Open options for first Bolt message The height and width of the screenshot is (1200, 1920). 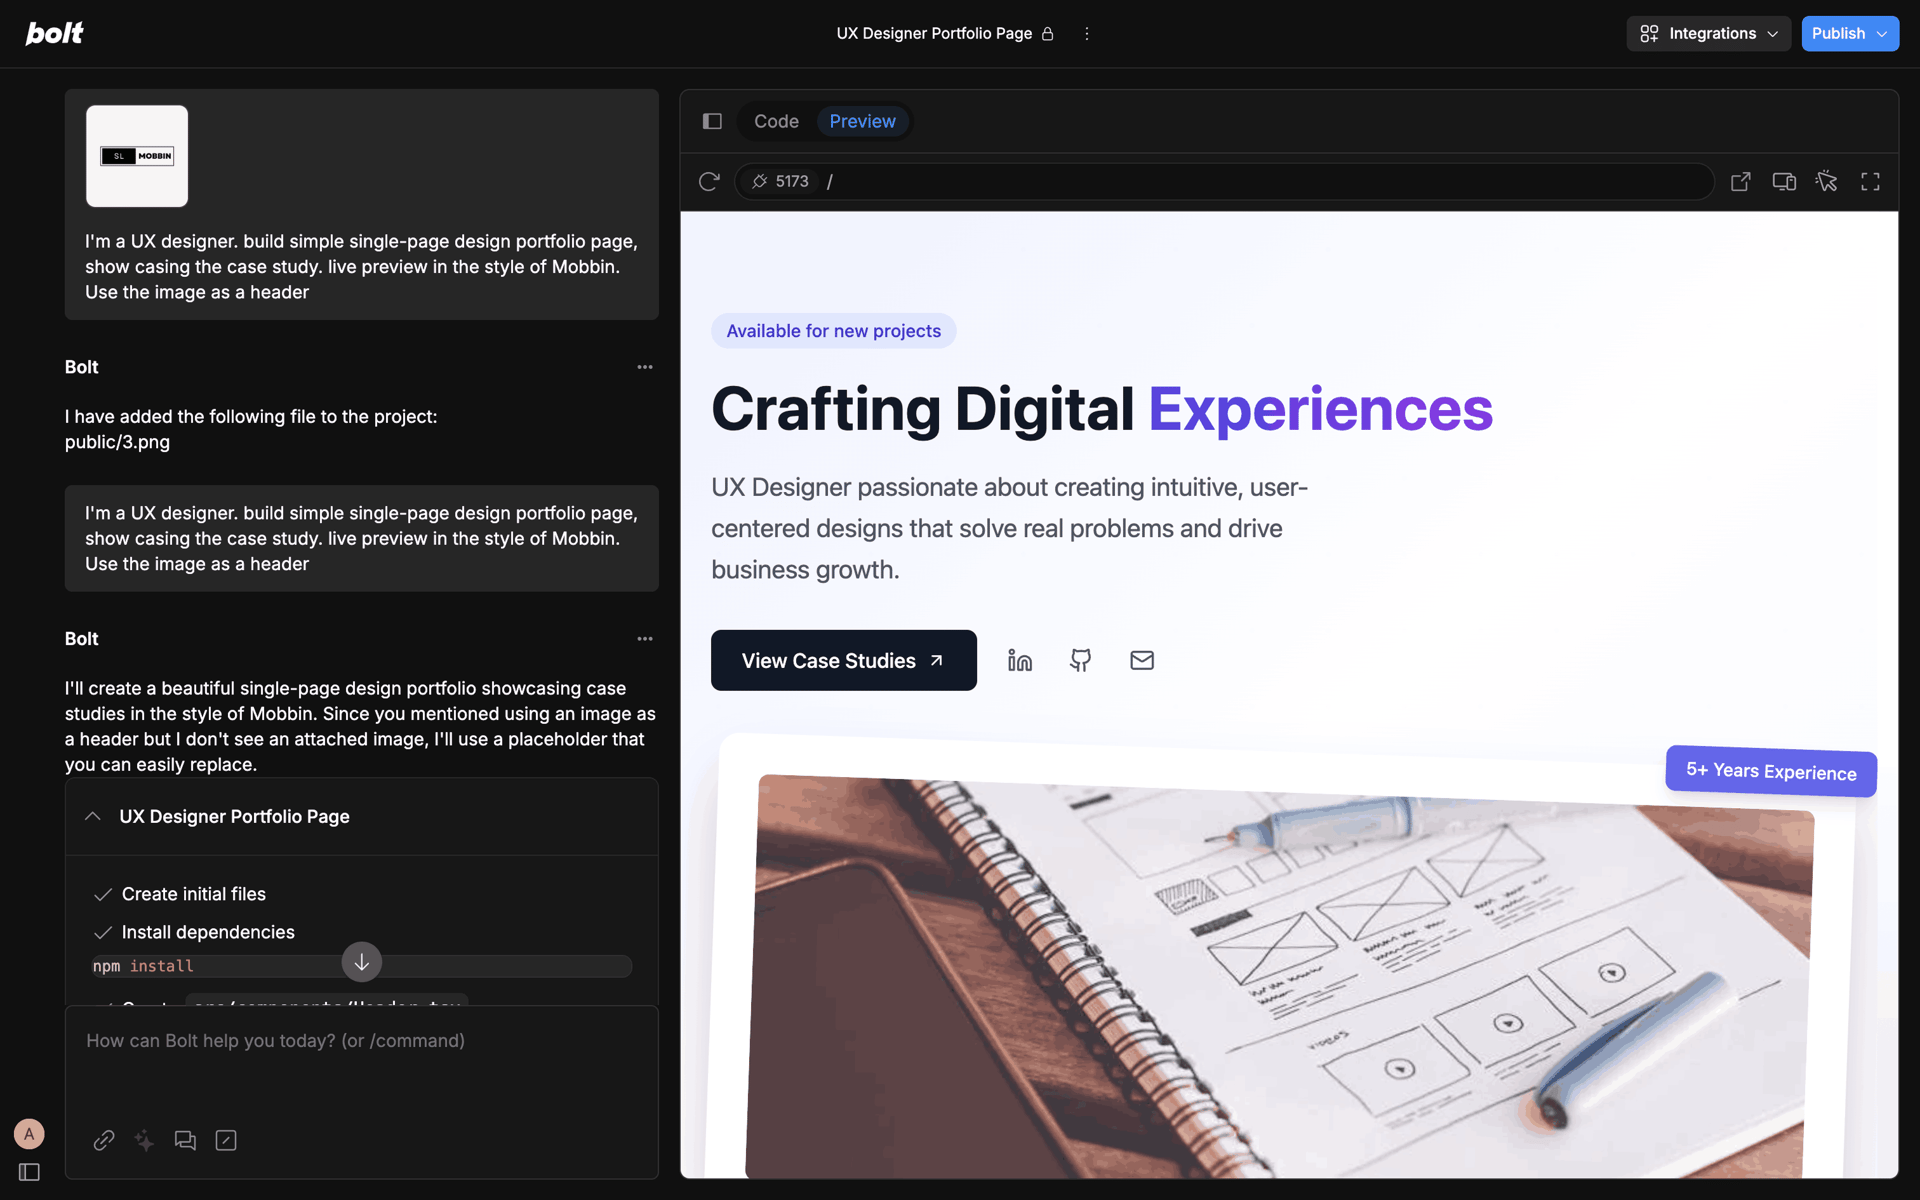click(x=645, y=367)
